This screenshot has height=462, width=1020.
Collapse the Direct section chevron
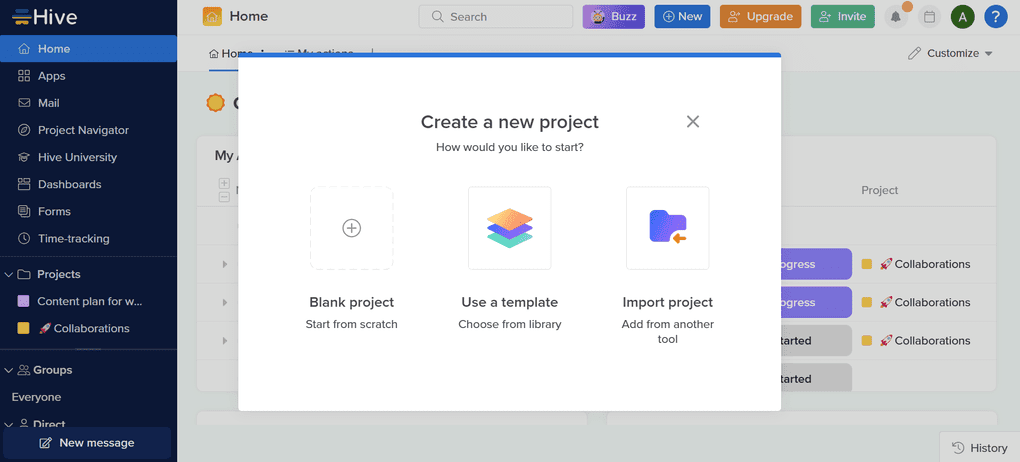point(8,424)
